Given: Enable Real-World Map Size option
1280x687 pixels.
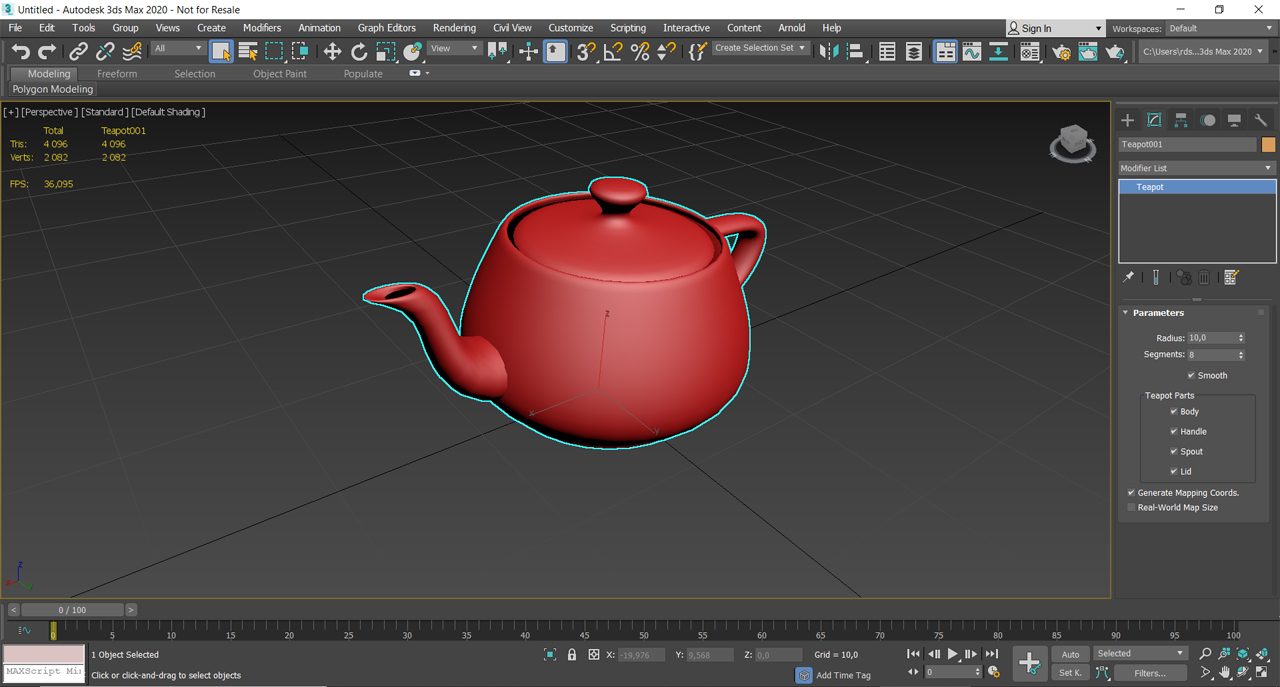Looking at the screenshot, I should [1132, 508].
